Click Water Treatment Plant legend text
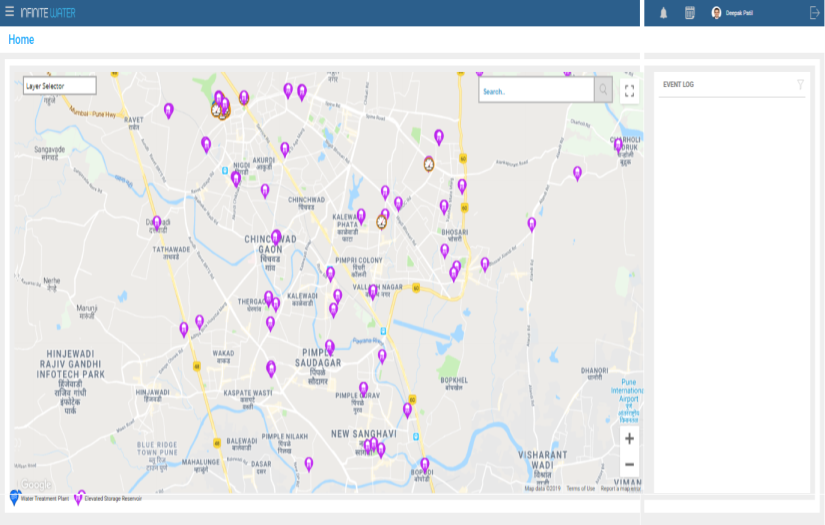Viewport: 825px width, 525px height. [45, 498]
